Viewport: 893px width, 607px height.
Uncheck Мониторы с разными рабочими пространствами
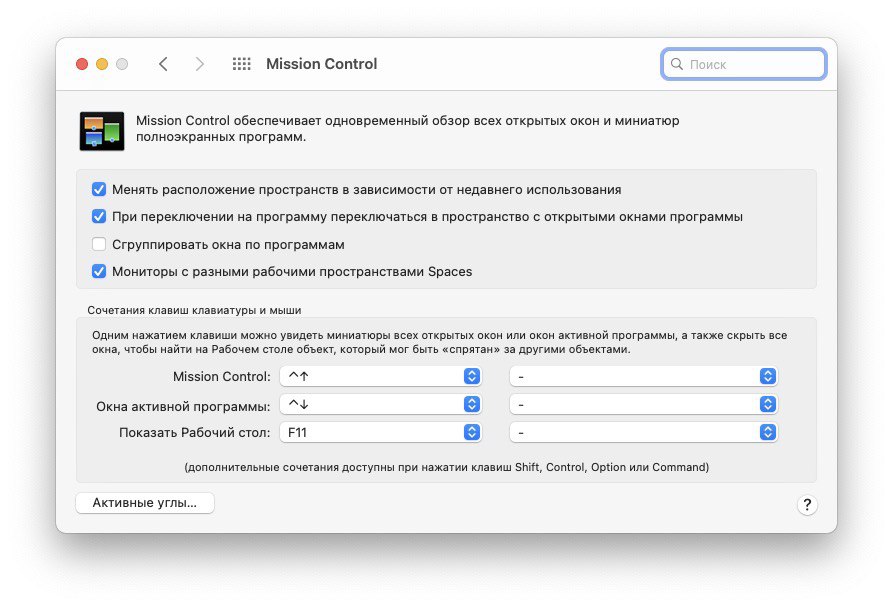[x=99, y=271]
